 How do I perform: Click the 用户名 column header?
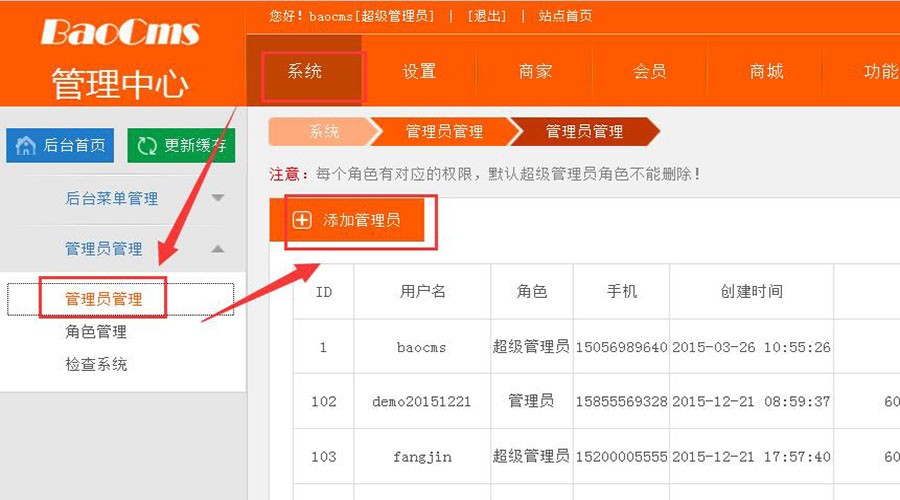tap(422, 292)
